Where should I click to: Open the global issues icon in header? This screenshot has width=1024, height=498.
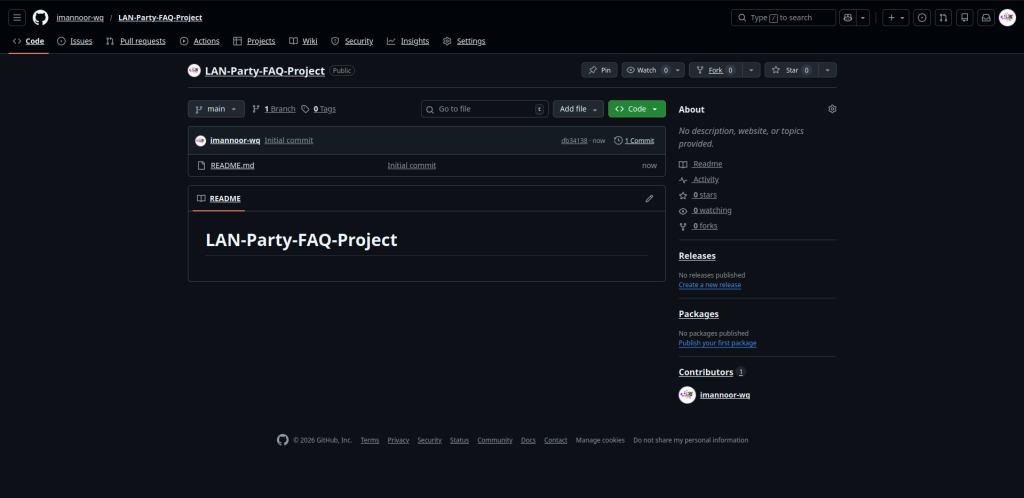click(x=921, y=17)
